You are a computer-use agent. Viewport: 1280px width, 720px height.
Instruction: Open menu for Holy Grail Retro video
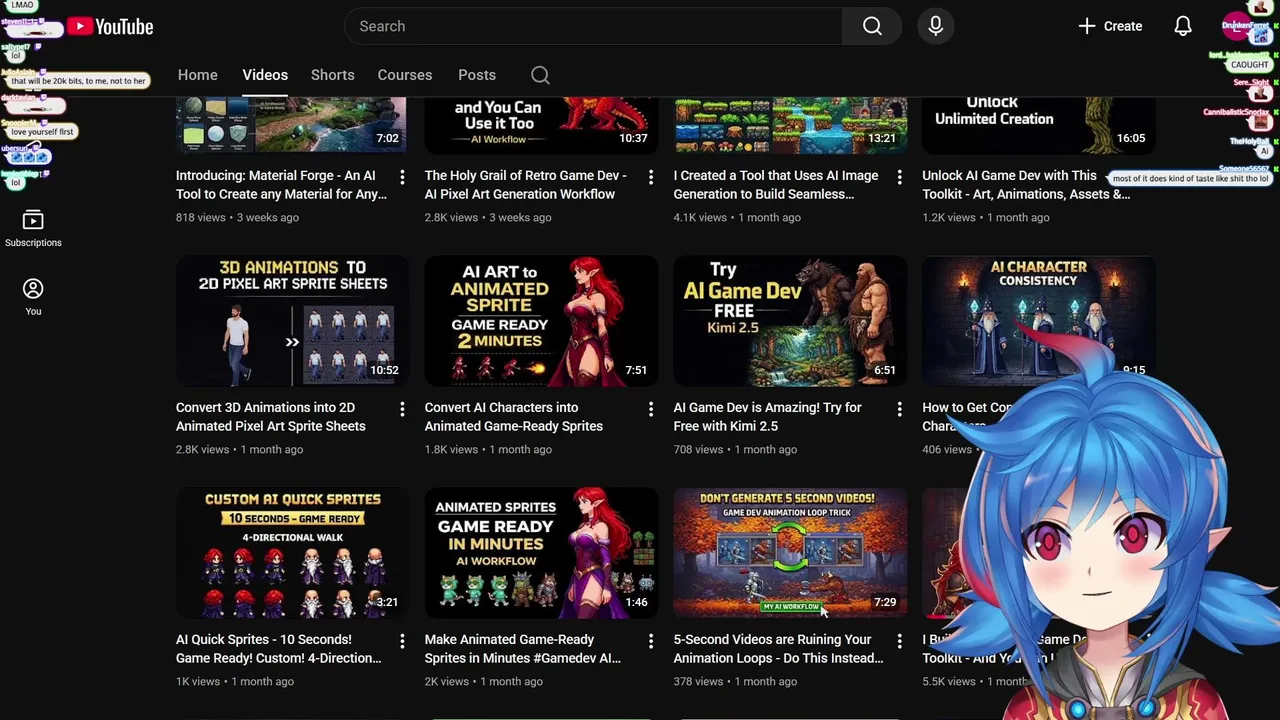point(651,177)
